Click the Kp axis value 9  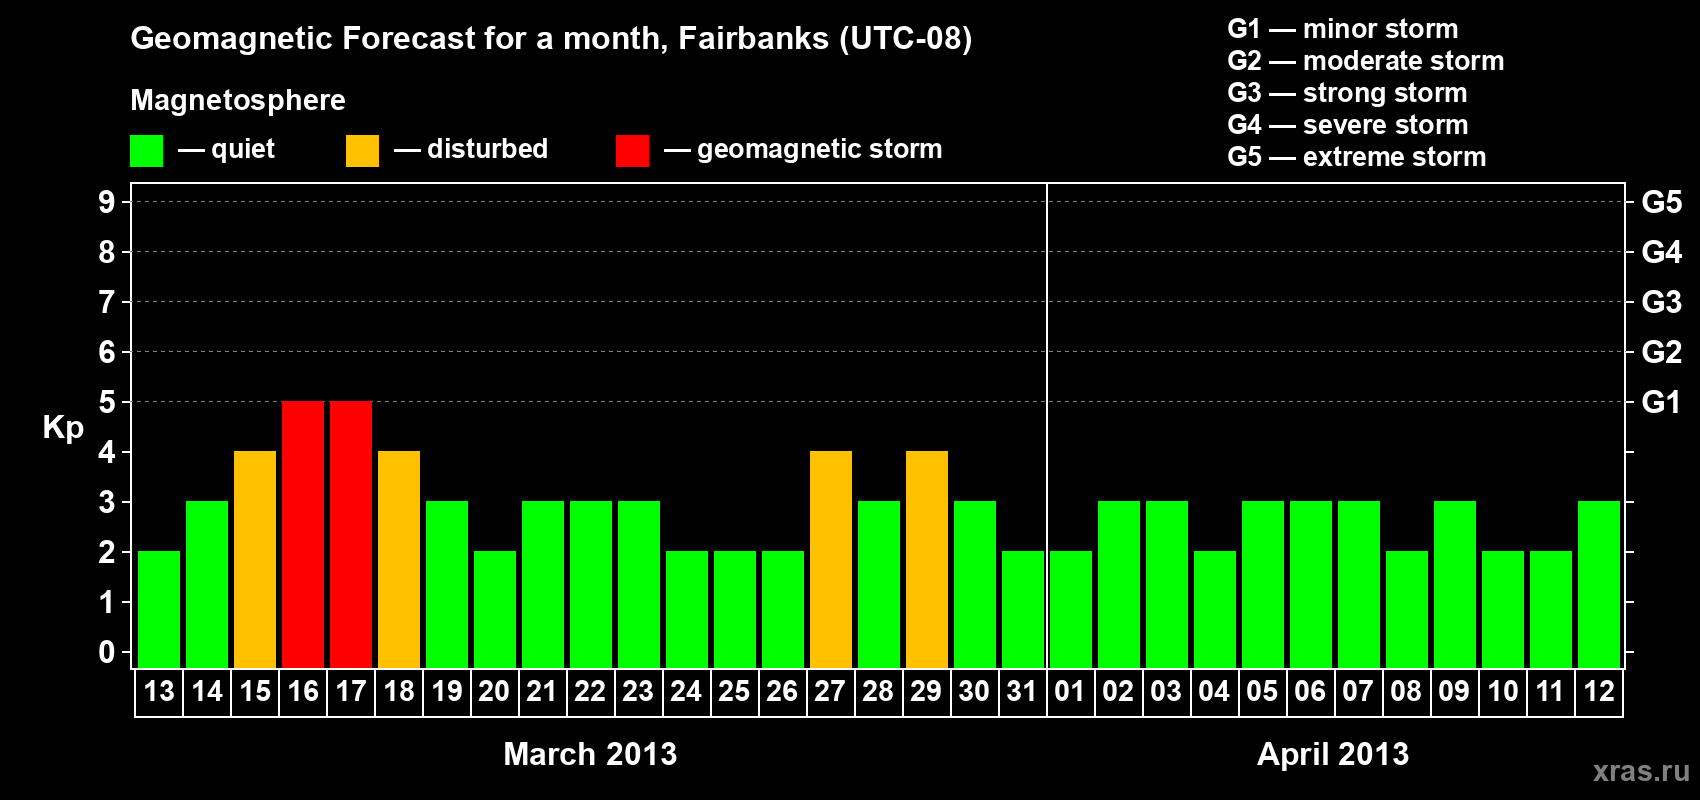(x=107, y=202)
